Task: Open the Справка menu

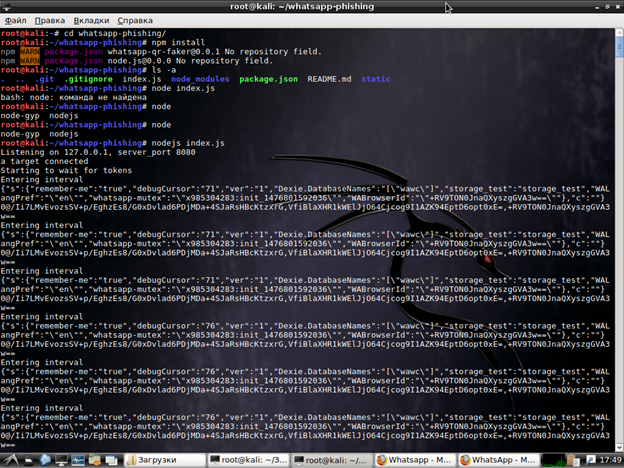Action: pyautogui.click(x=138, y=20)
